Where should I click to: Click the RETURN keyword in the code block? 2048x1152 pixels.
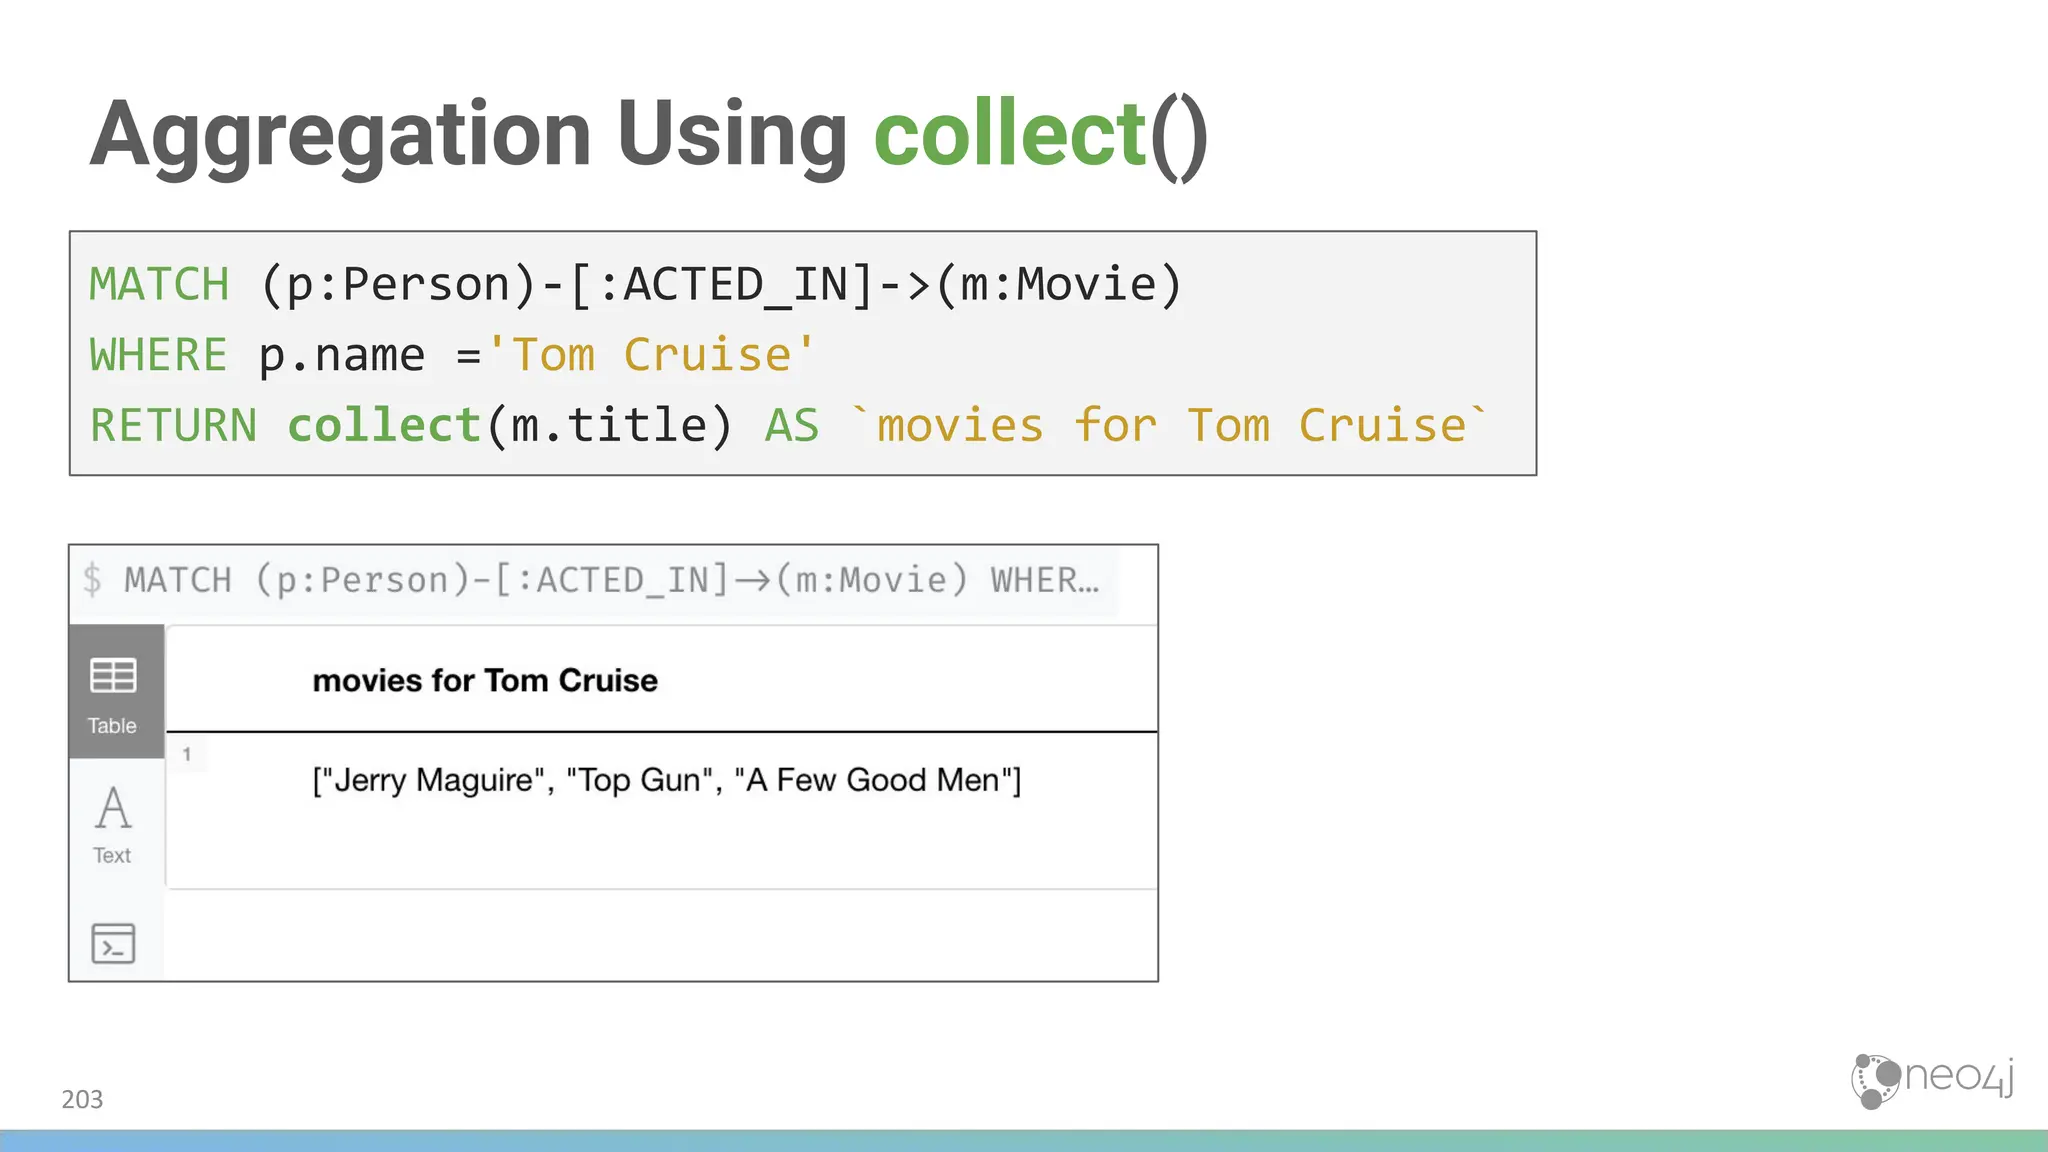(173, 426)
